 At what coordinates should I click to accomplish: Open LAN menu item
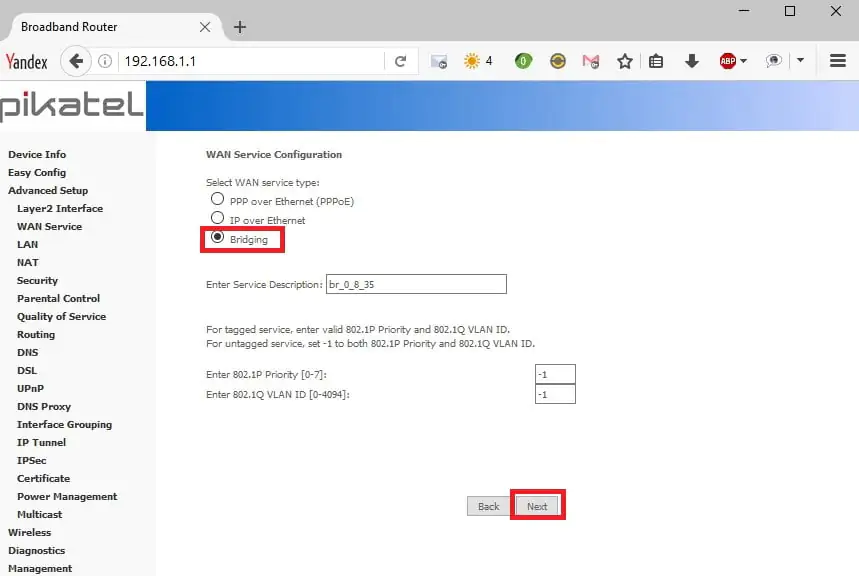pos(27,244)
